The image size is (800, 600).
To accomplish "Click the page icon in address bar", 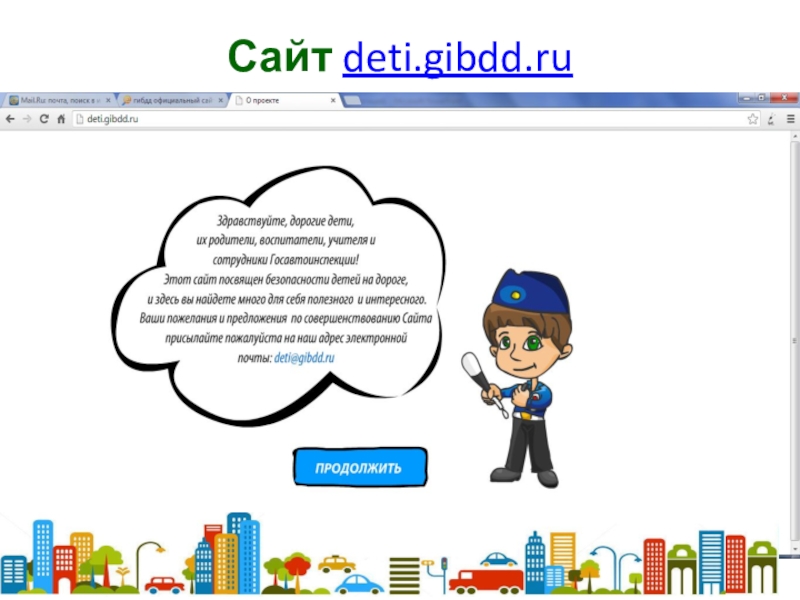I will (x=80, y=119).
